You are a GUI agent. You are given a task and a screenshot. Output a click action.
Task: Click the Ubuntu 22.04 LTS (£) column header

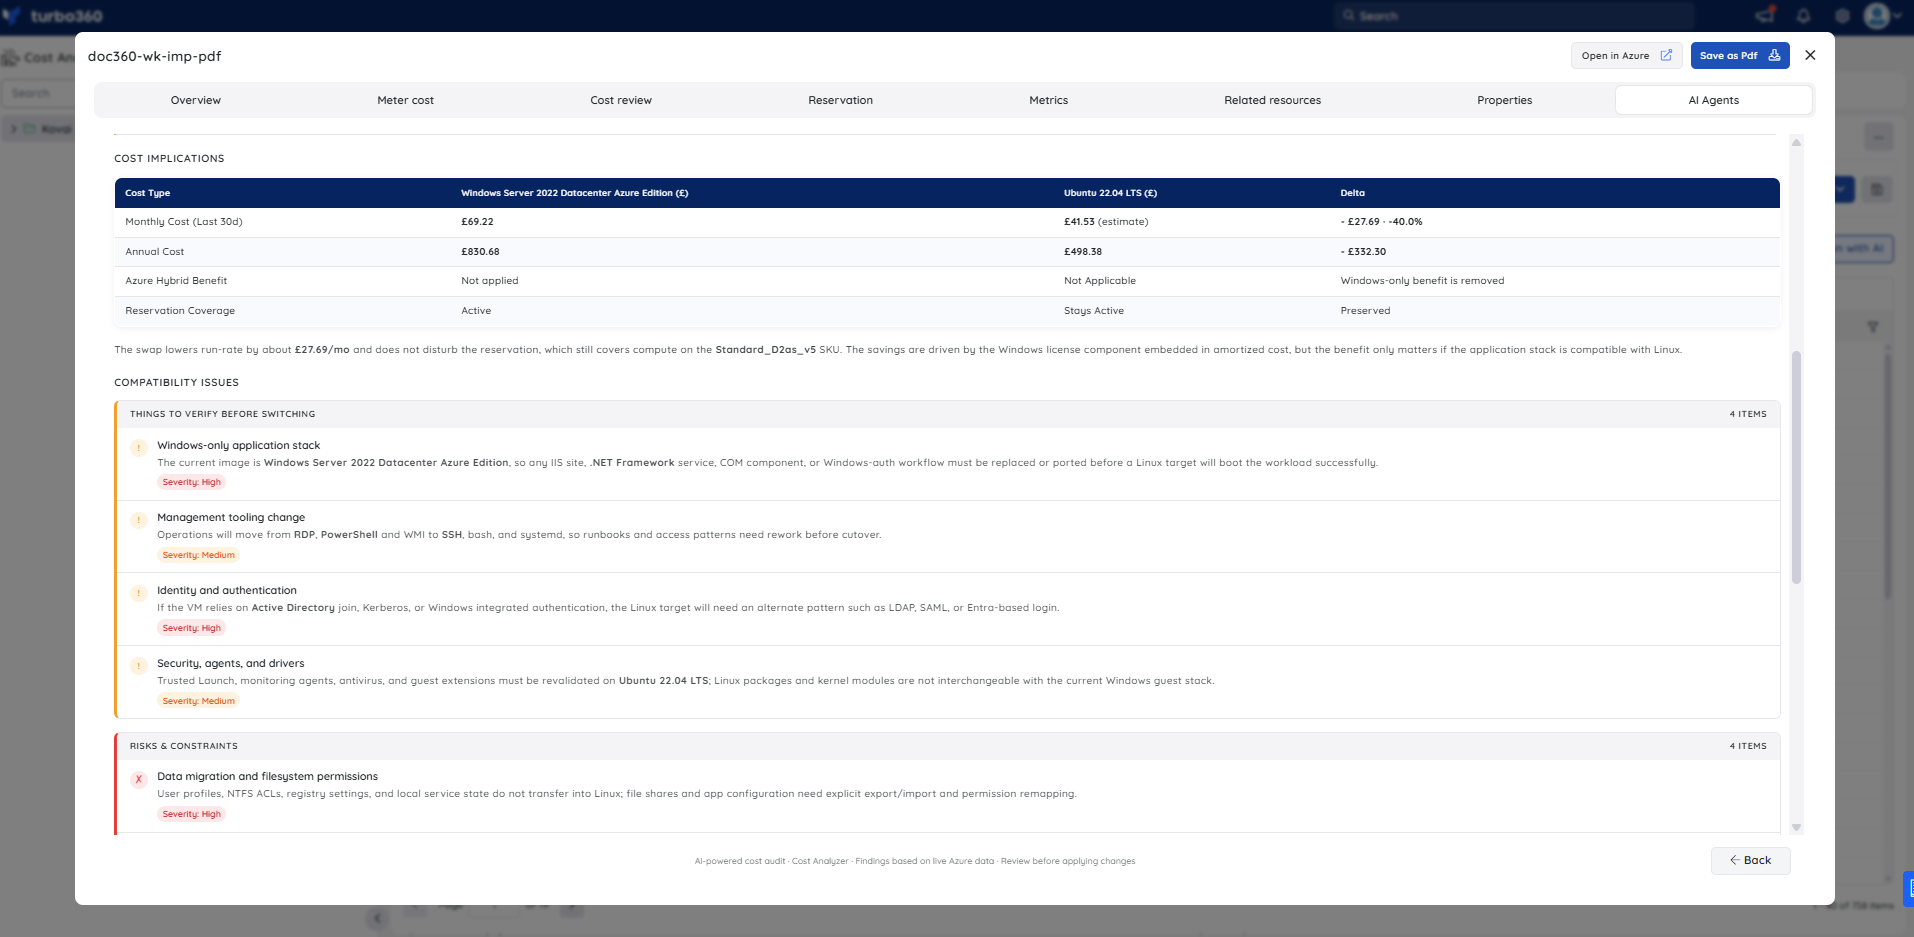click(x=1111, y=193)
